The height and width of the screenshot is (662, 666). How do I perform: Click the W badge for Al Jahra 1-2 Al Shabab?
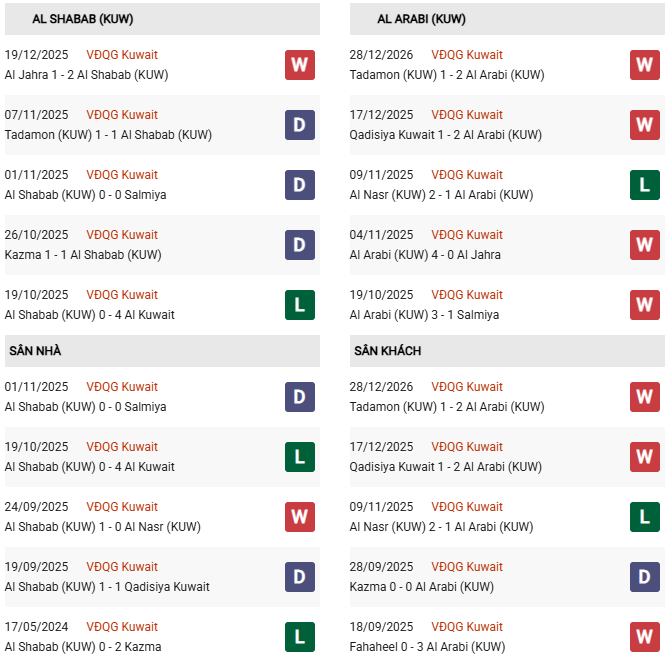point(300,65)
